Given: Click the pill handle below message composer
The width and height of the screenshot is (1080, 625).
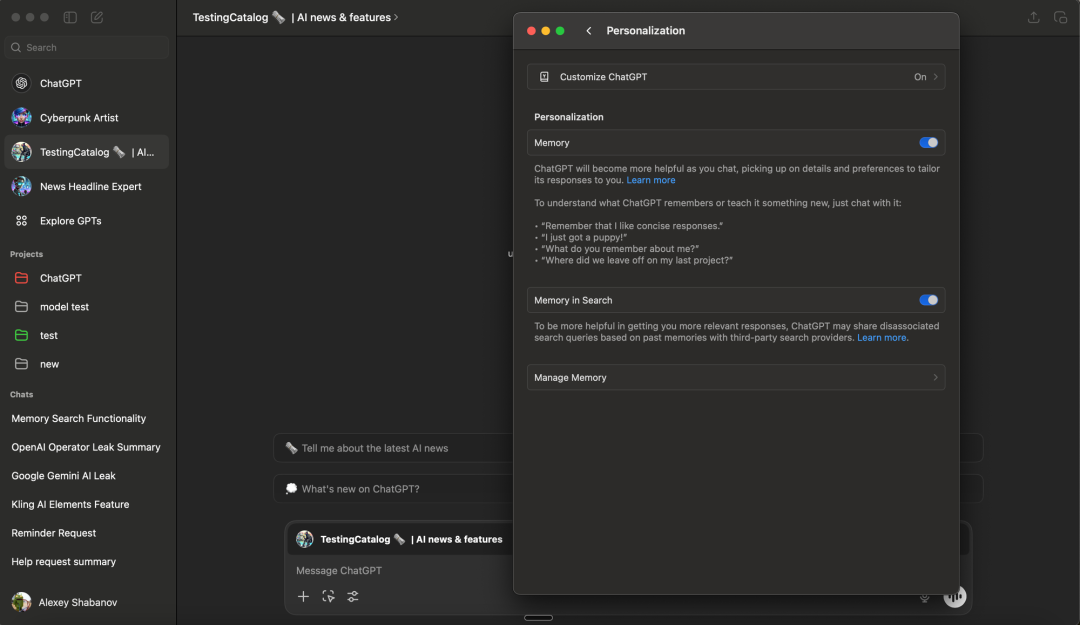Looking at the screenshot, I should [539, 617].
